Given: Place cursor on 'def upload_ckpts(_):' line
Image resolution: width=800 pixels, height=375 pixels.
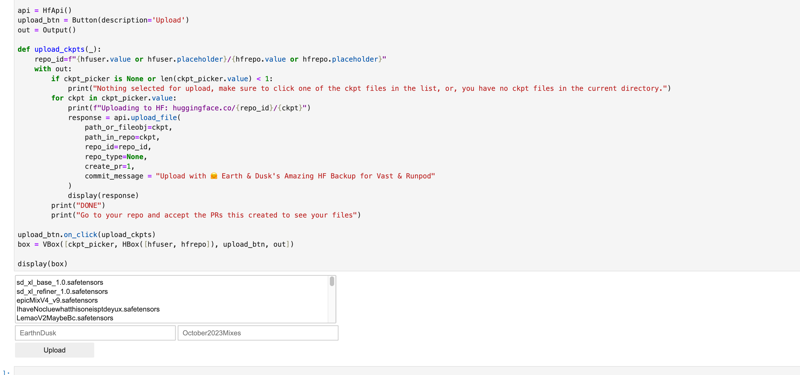Looking at the screenshot, I should 60,49.
